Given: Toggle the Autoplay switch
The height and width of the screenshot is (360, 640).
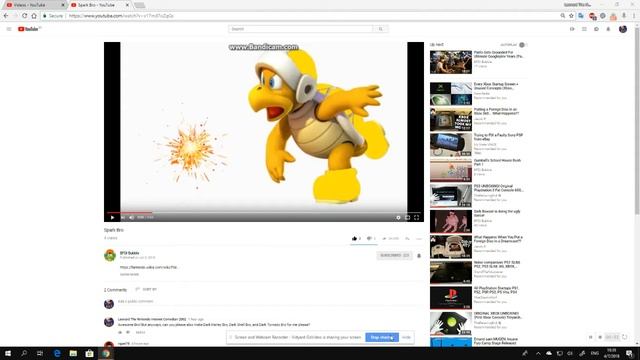Looking at the screenshot, I should click(522, 45).
